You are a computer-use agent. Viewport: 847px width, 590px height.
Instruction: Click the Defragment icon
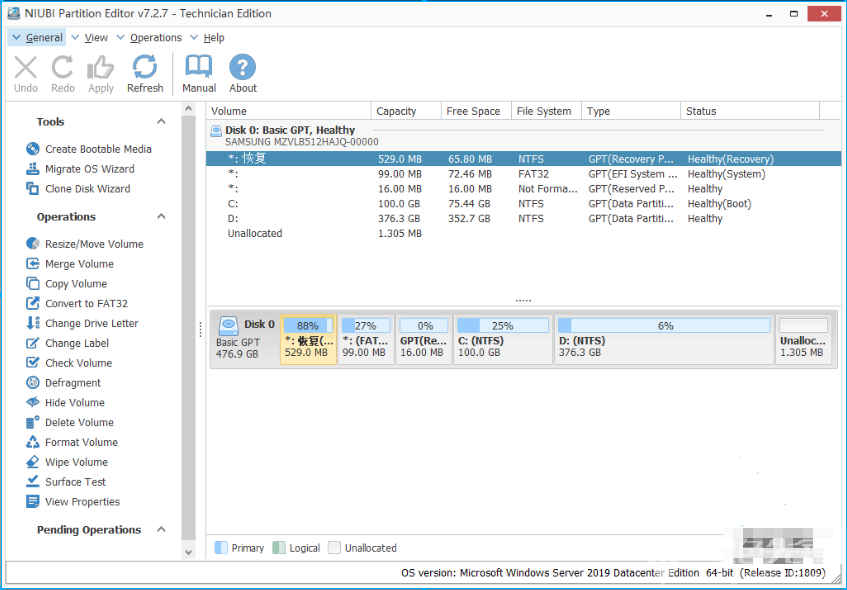pos(32,383)
